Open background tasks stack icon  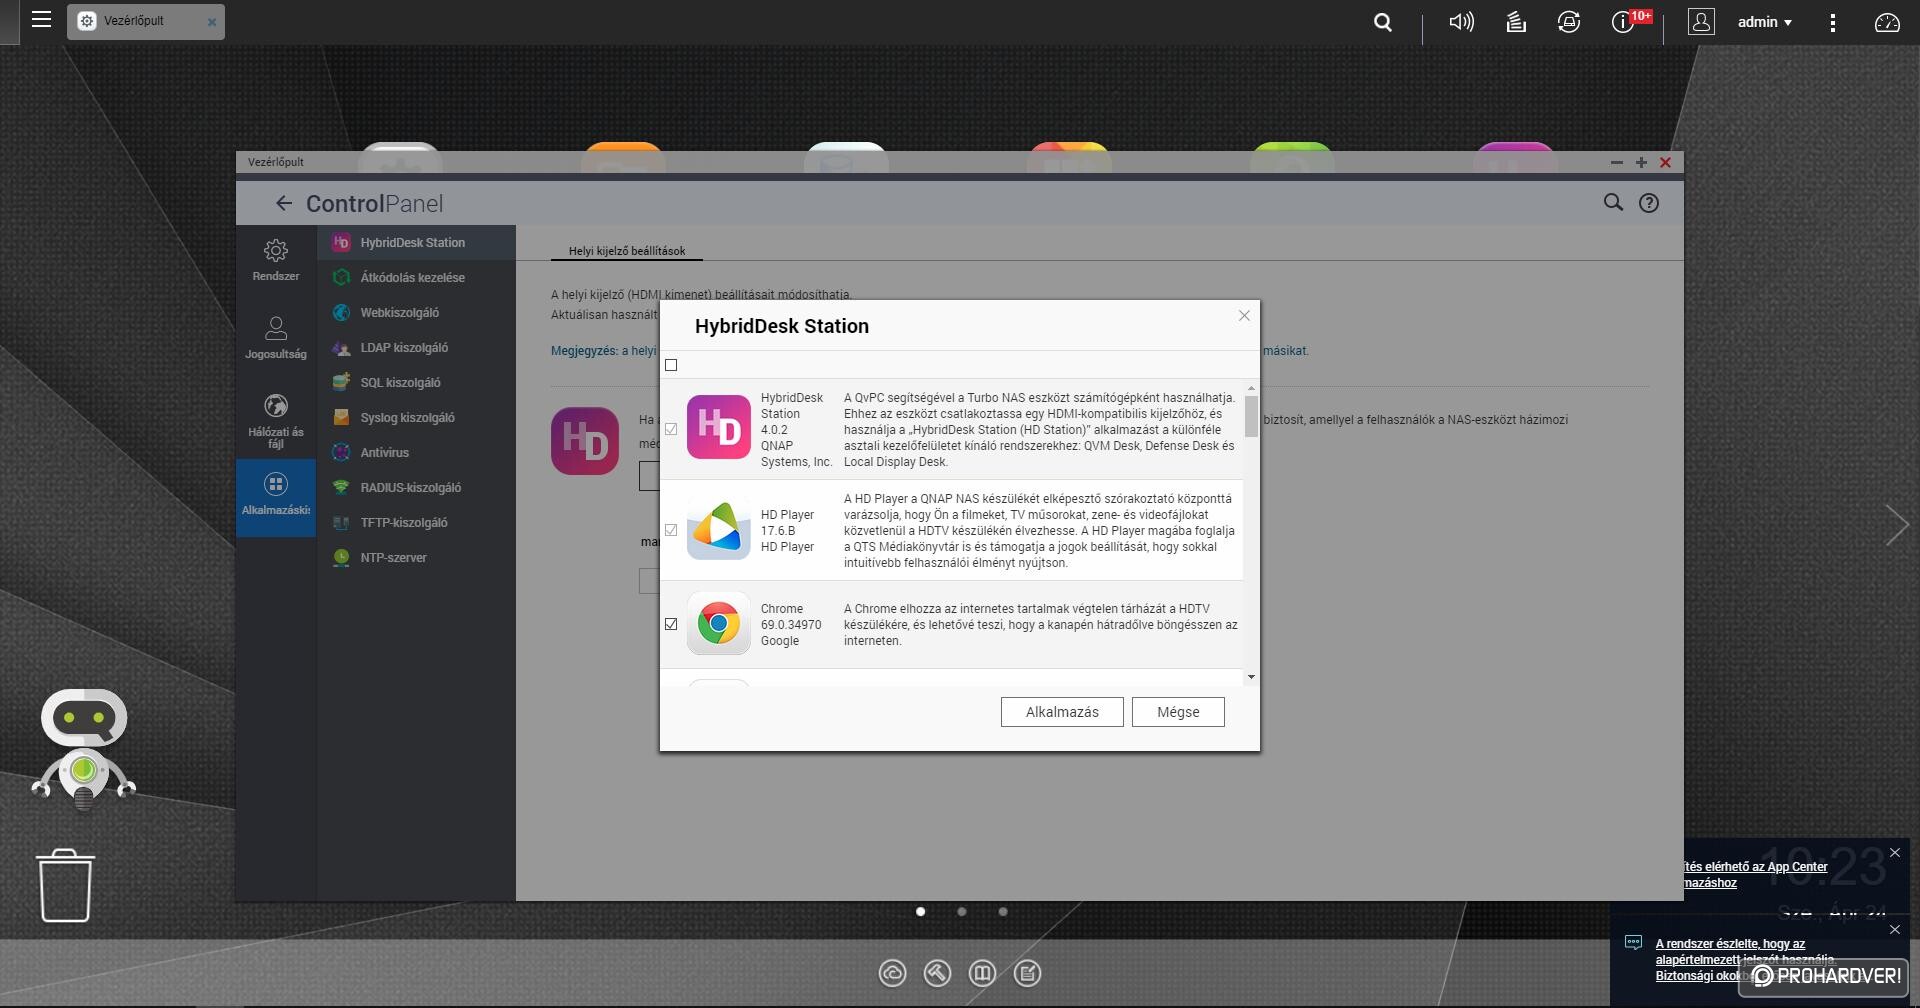1516,22
